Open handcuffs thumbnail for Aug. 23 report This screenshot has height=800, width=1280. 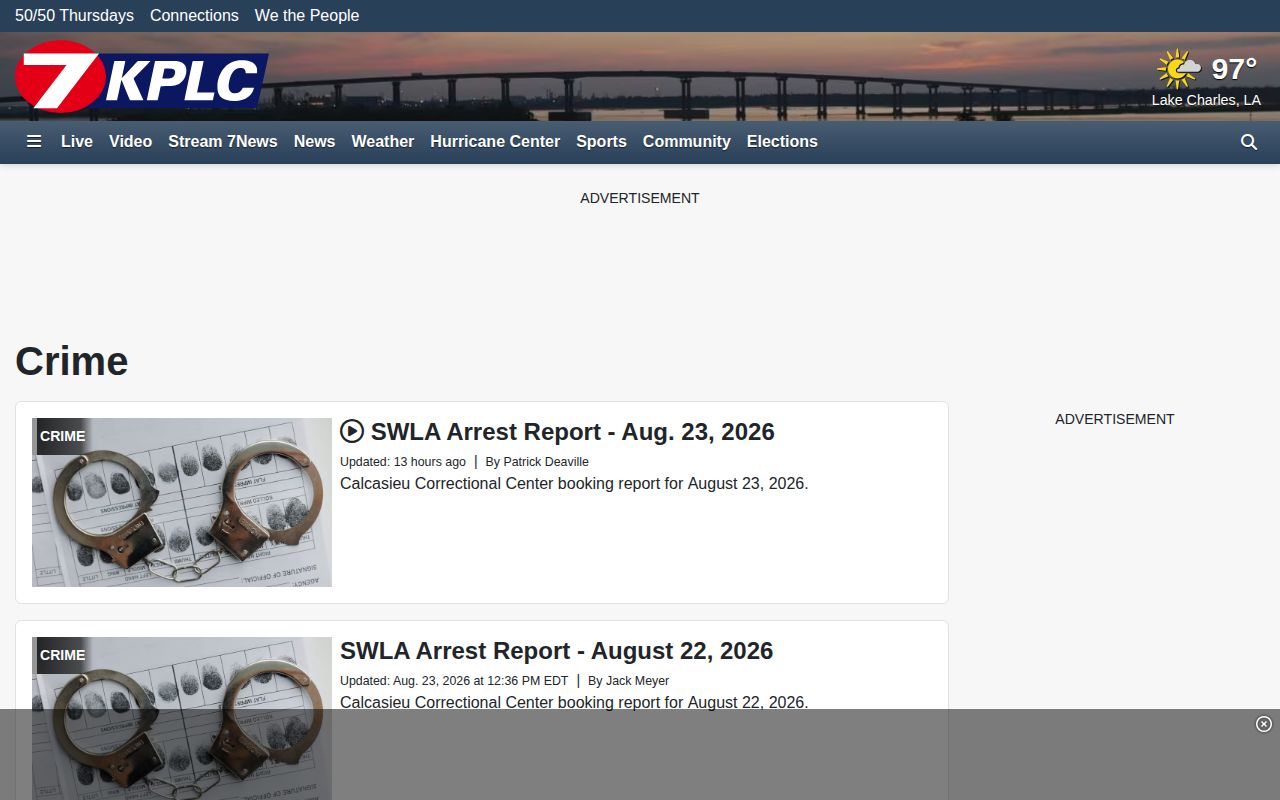click(182, 502)
